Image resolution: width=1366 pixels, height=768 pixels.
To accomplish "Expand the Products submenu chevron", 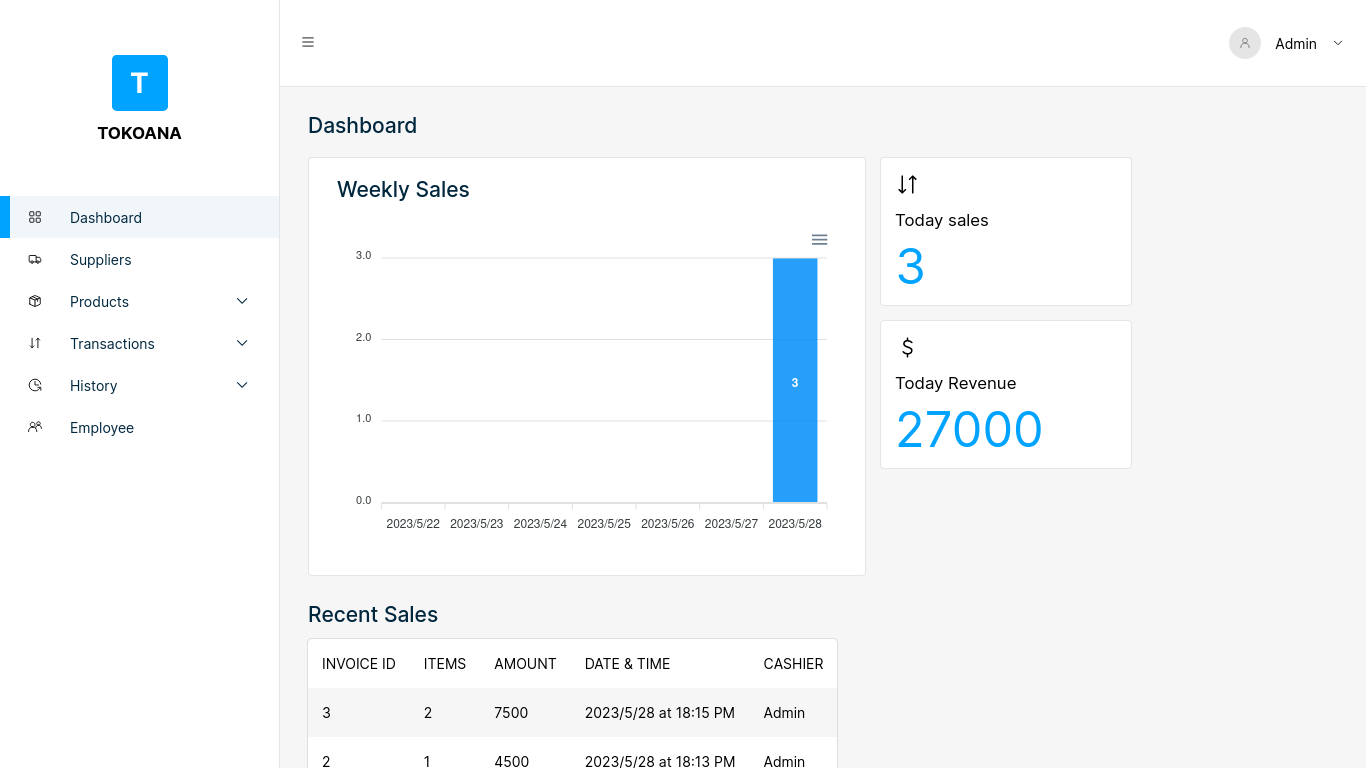I will pyautogui.click(x=242, y=301).
